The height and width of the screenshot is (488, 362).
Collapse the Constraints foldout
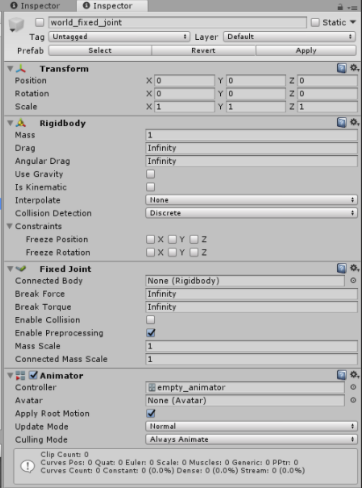[x=10, y=226]
